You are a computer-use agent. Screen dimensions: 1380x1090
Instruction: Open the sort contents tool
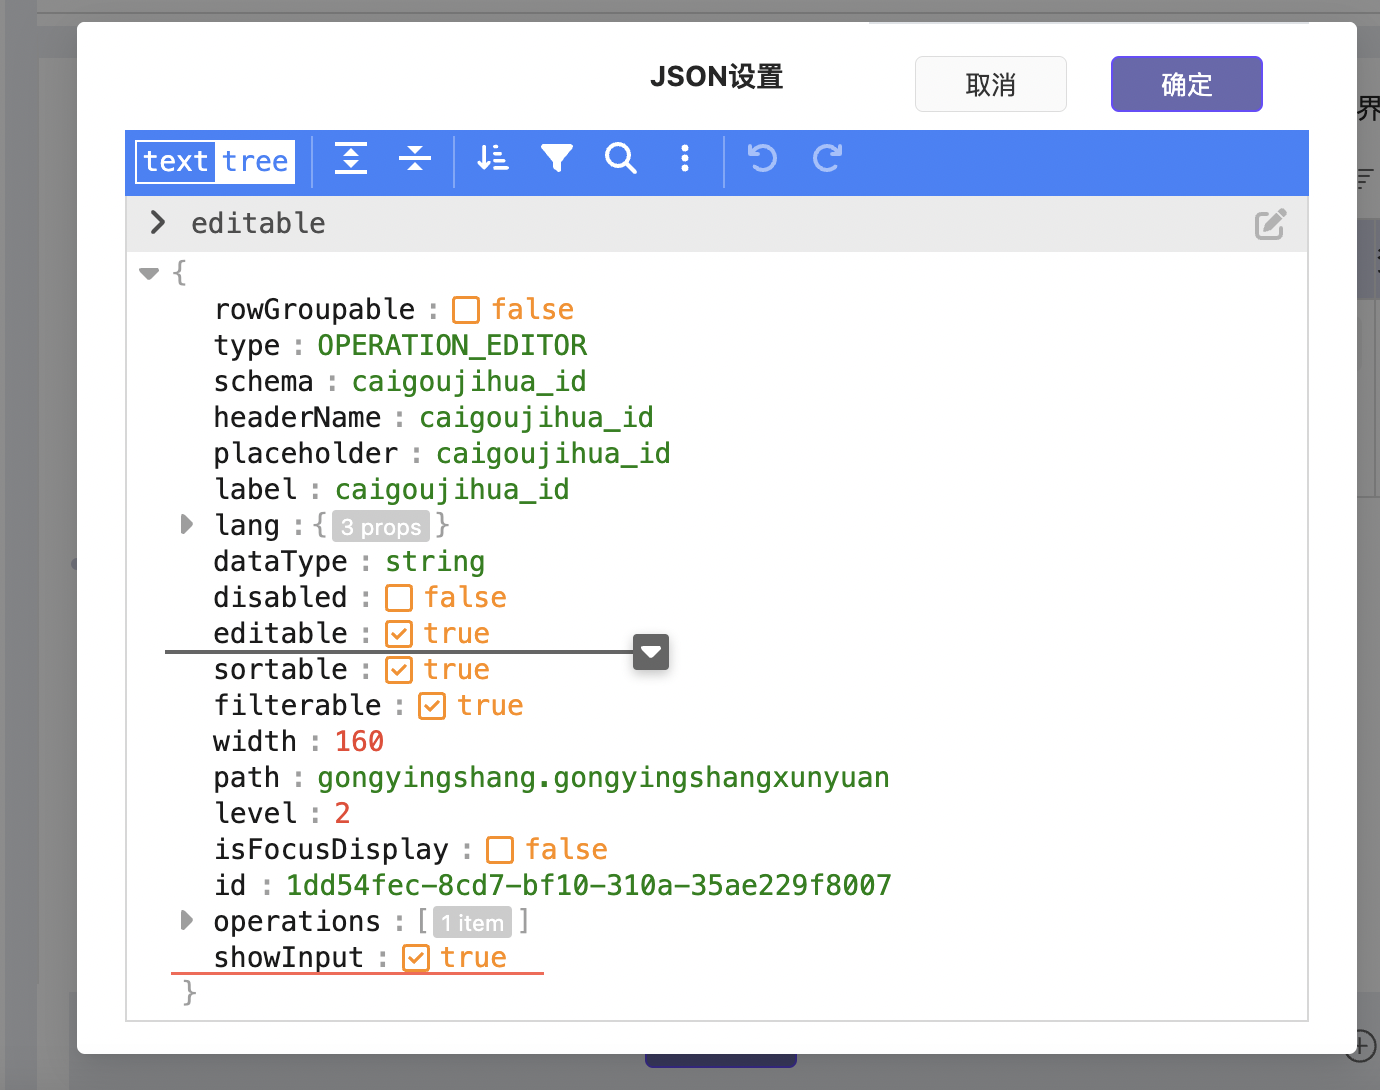(x=492, y=159)
